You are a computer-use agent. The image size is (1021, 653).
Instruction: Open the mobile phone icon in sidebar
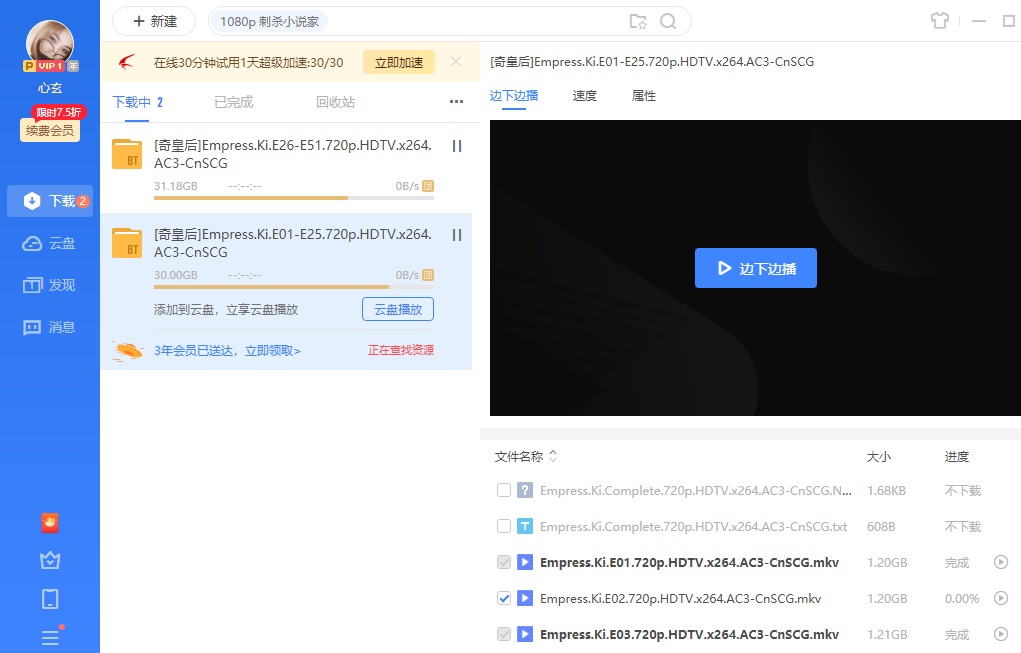[50, 598]
